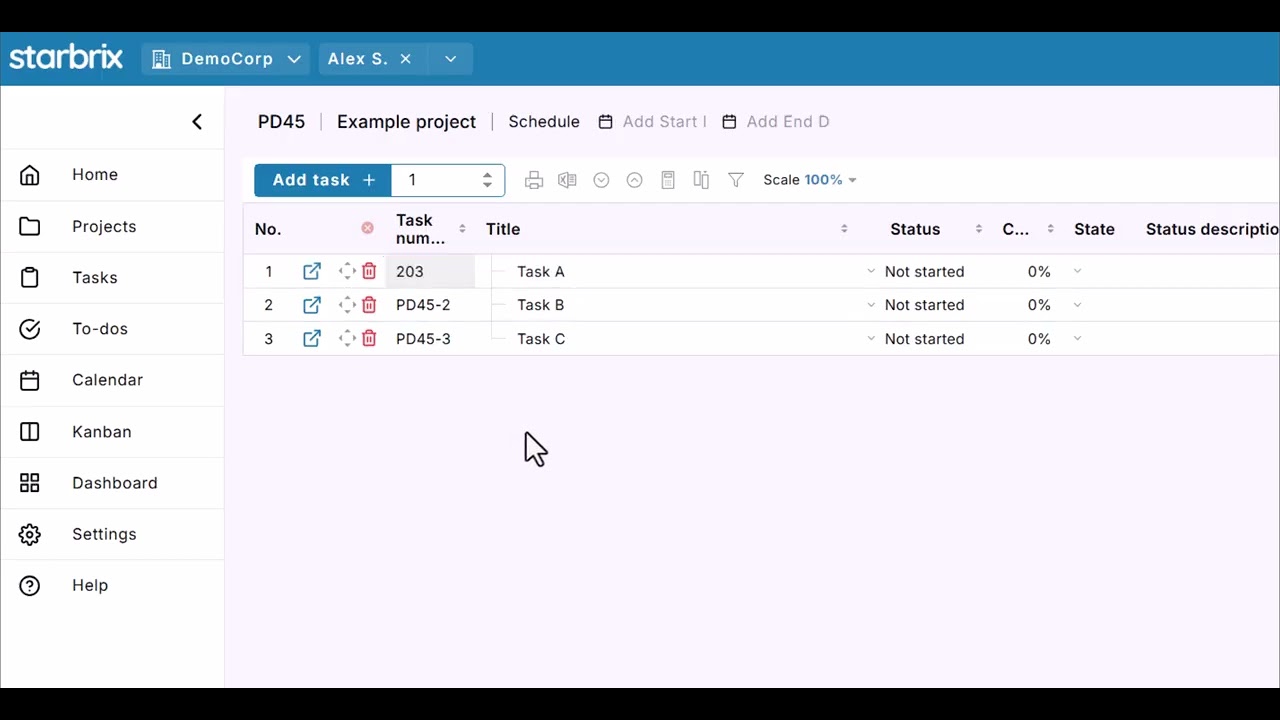This screenshot has width=1280, height=720.
Task: Click the Add Start date calendar icon
Action: 605,122
